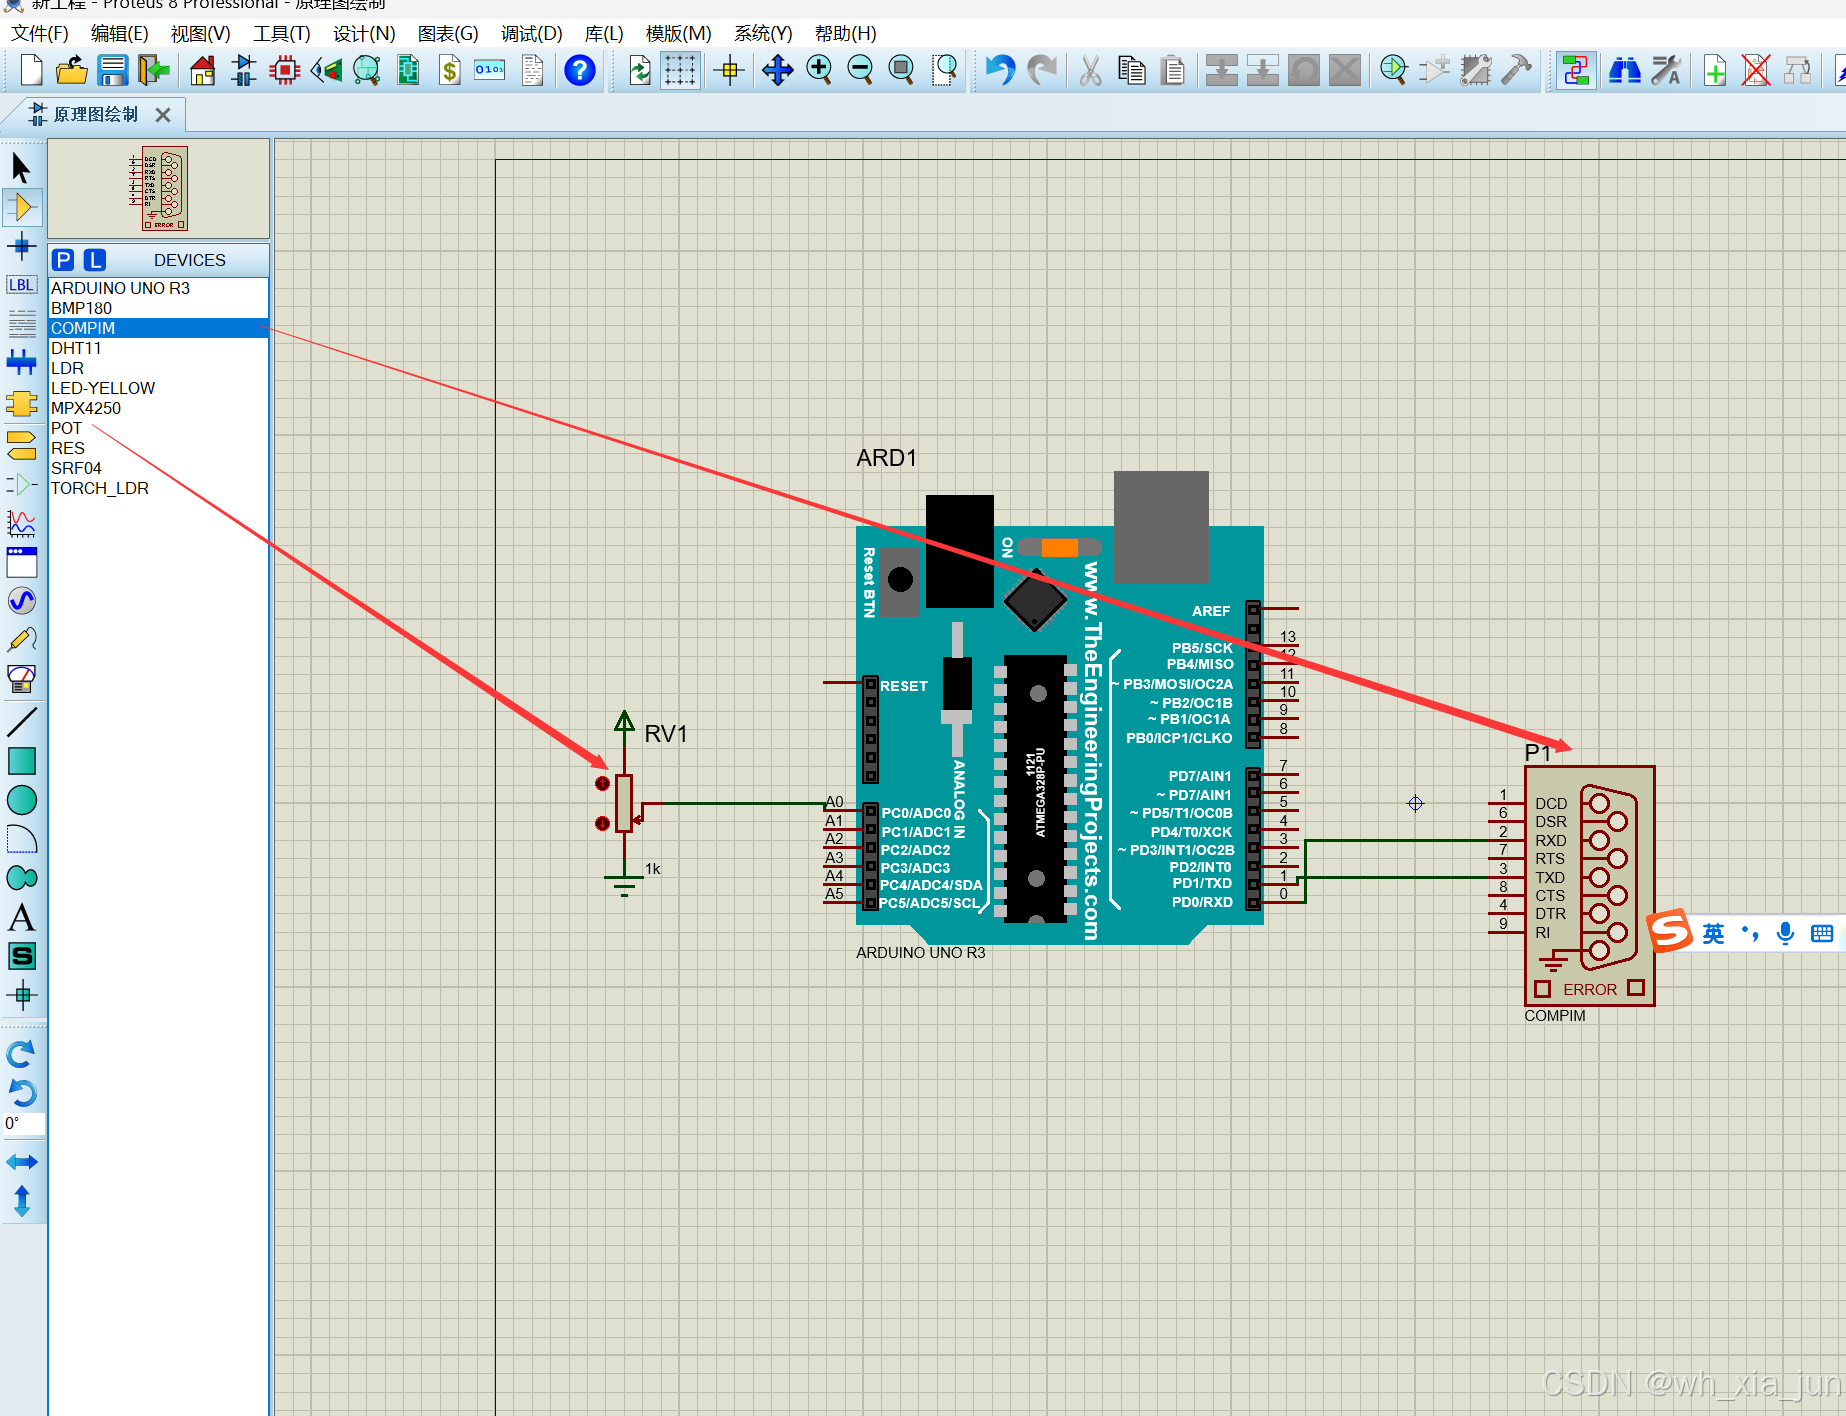Click the Save Project disk icon
The width and height of the screenshot is (1846, 1416).
click(112, 70)
